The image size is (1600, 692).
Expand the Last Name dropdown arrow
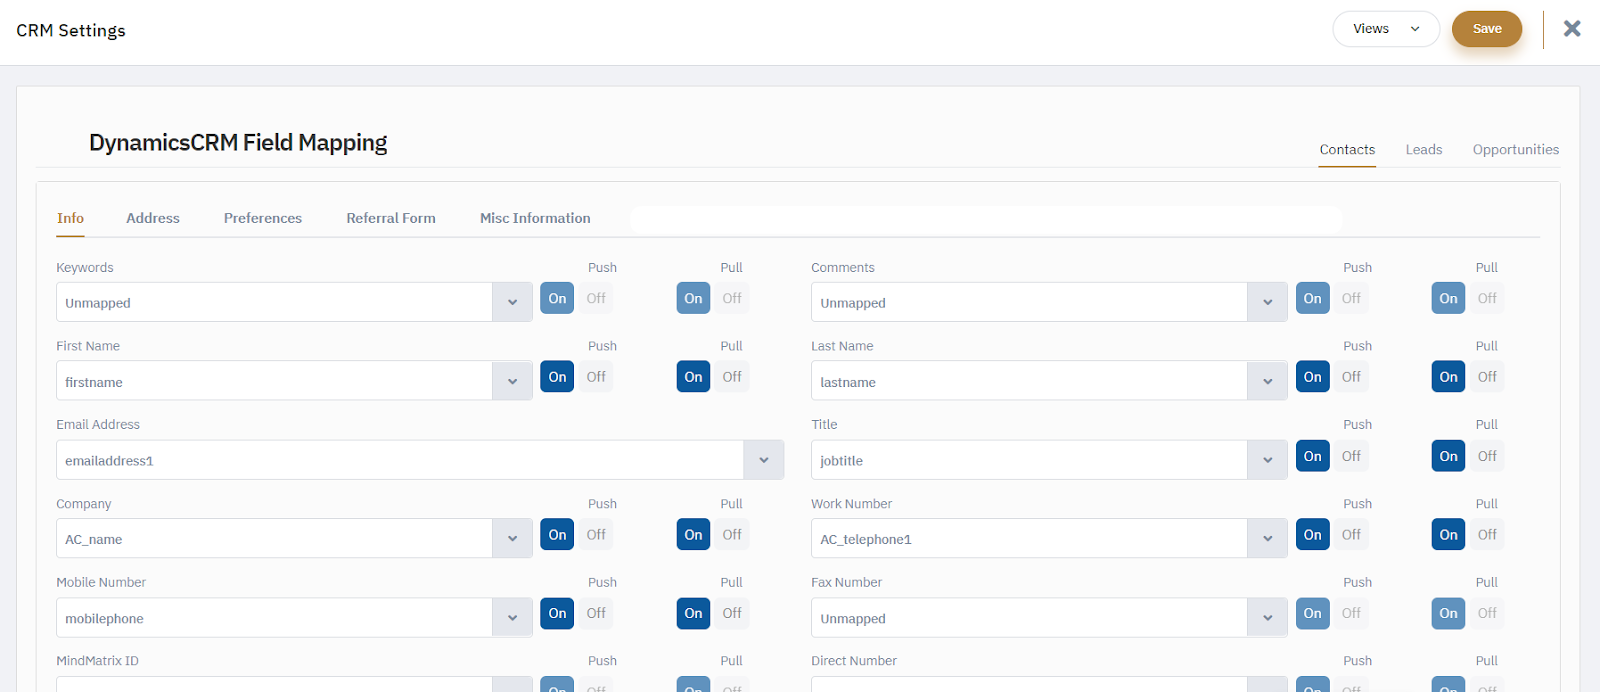pos(1267,381)
